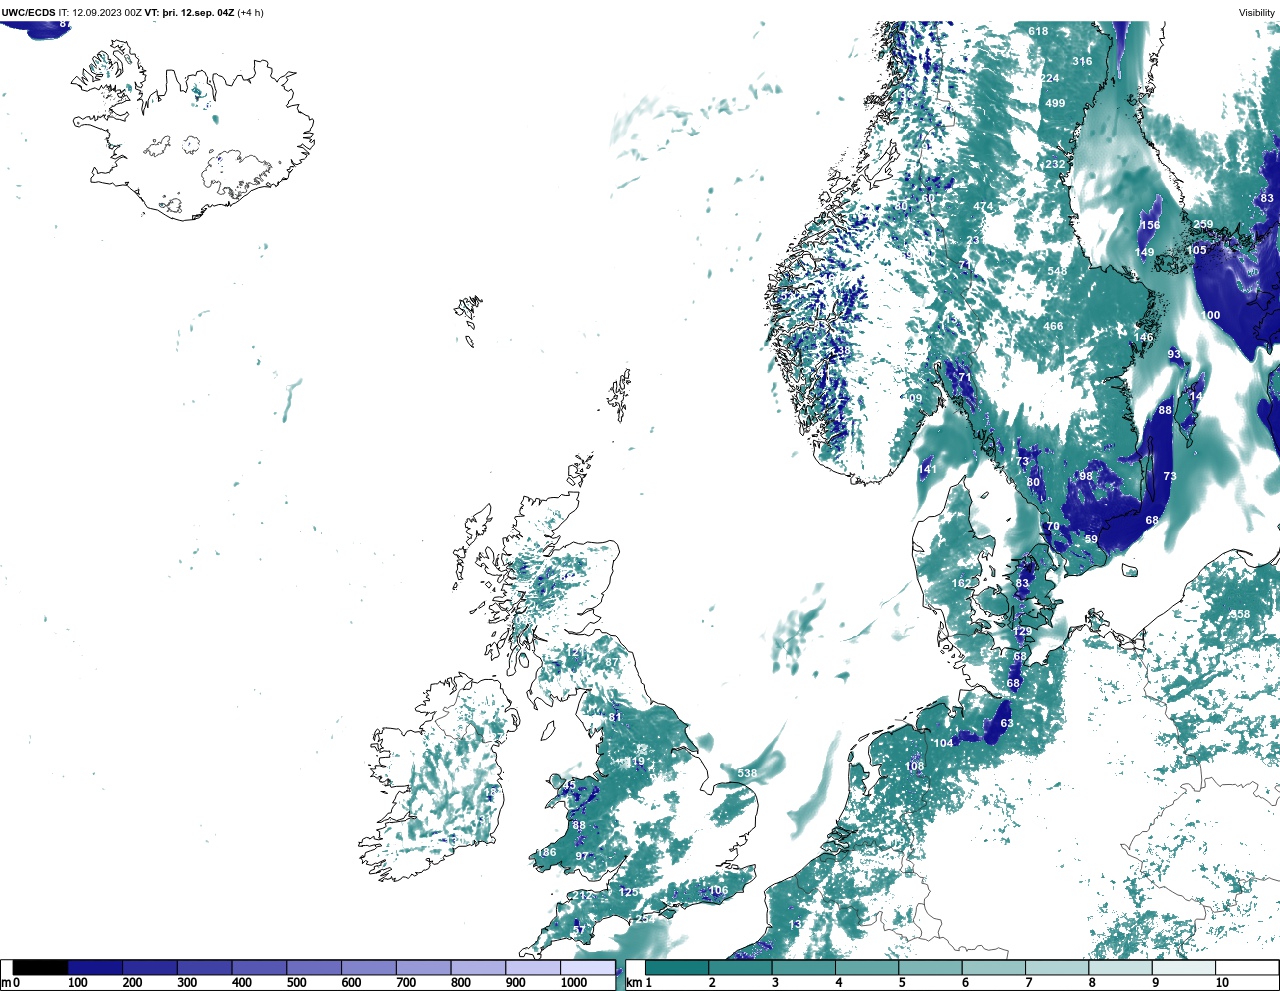Select the 3–4 km teal legend swatch
Image resolution: width=1280 pixels, height=991 pixels.
click(804, 968)
